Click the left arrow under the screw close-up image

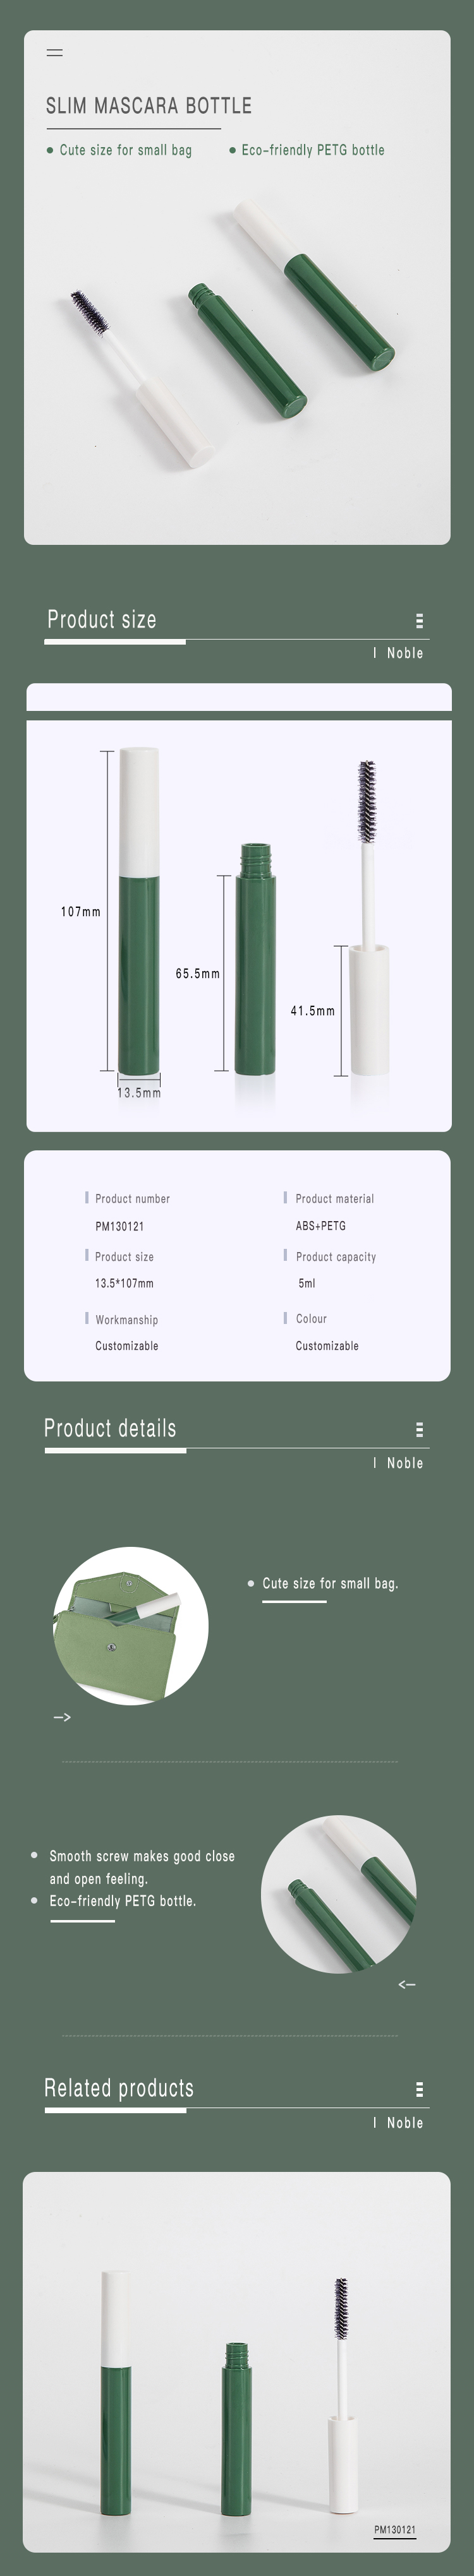click(x=407, y=1984)
